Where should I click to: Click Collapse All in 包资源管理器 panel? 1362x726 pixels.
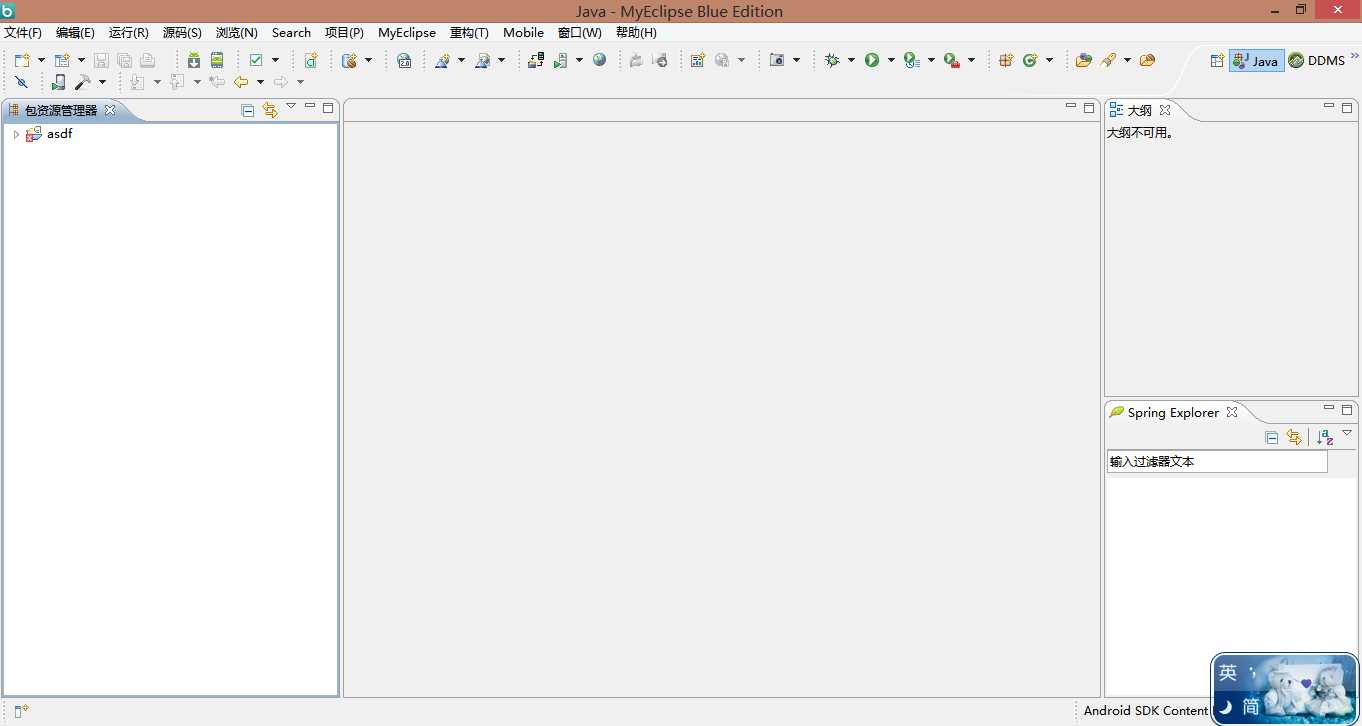point(248,110)
